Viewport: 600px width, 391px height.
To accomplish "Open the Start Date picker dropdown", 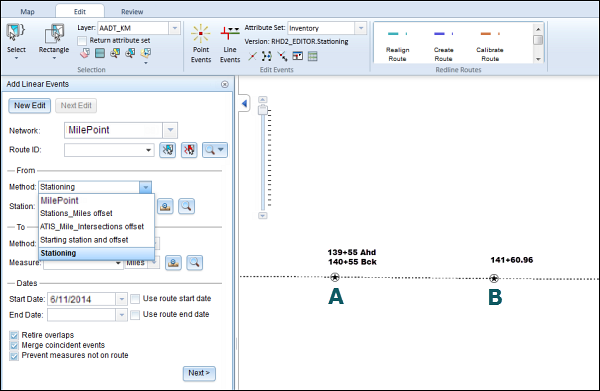I will point(121,299).
